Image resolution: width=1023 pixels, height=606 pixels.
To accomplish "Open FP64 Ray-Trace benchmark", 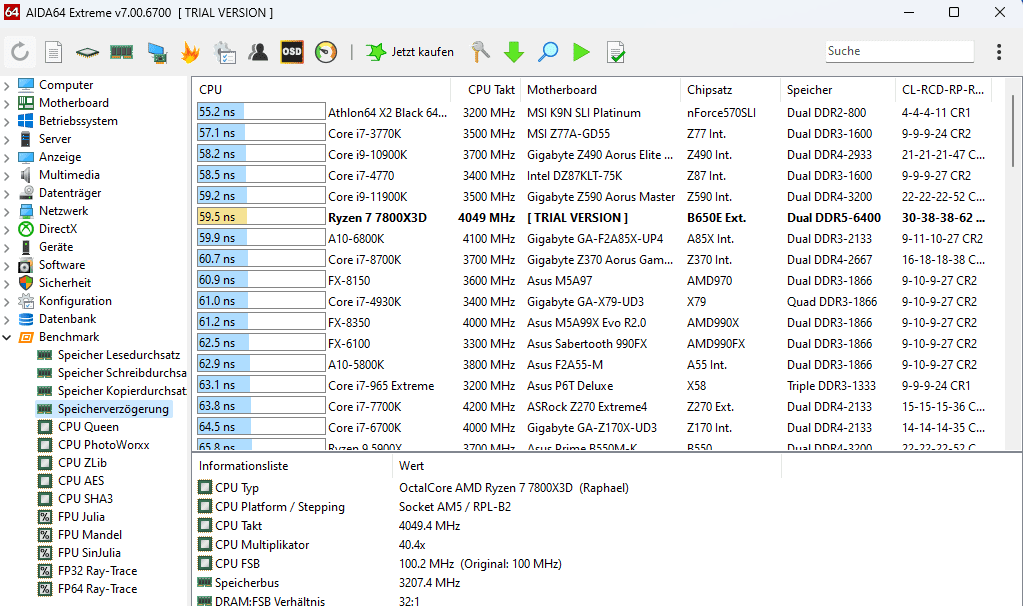I will coord(97,589).
